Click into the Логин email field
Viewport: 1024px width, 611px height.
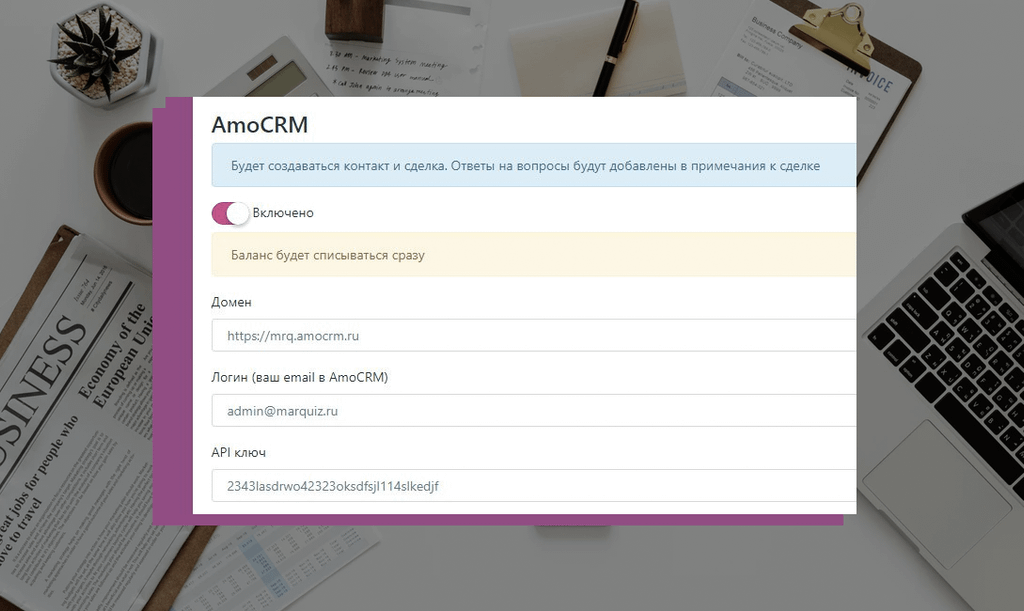534,411
